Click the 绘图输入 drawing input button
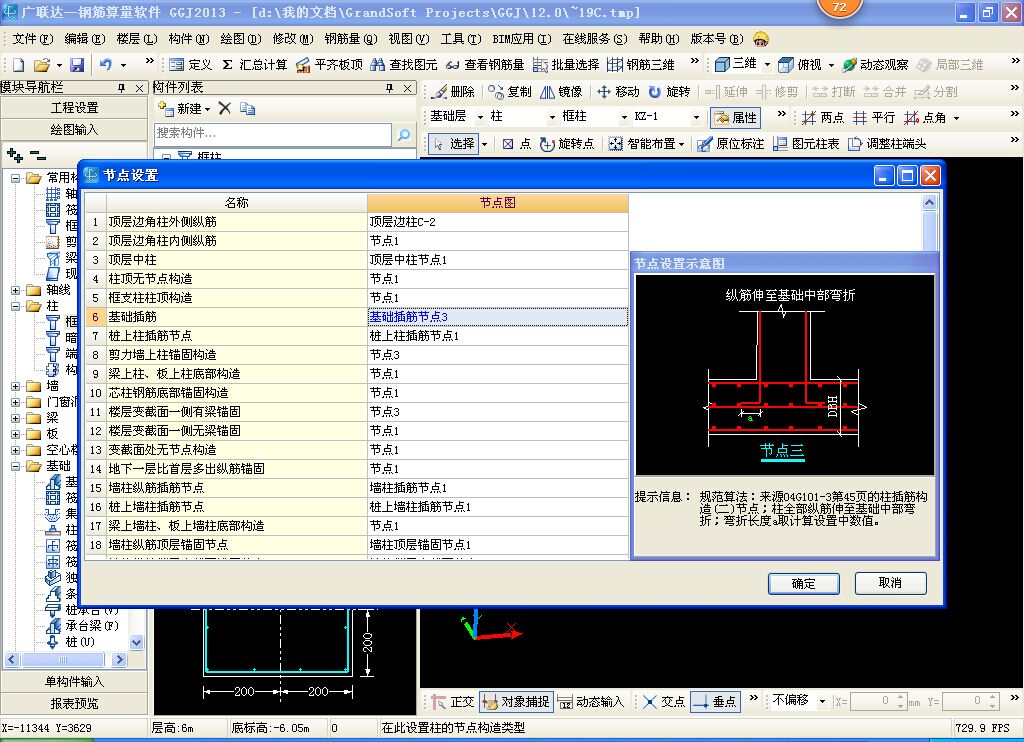Viewport: 1024px width, 742px height. (x=74, y=130)
